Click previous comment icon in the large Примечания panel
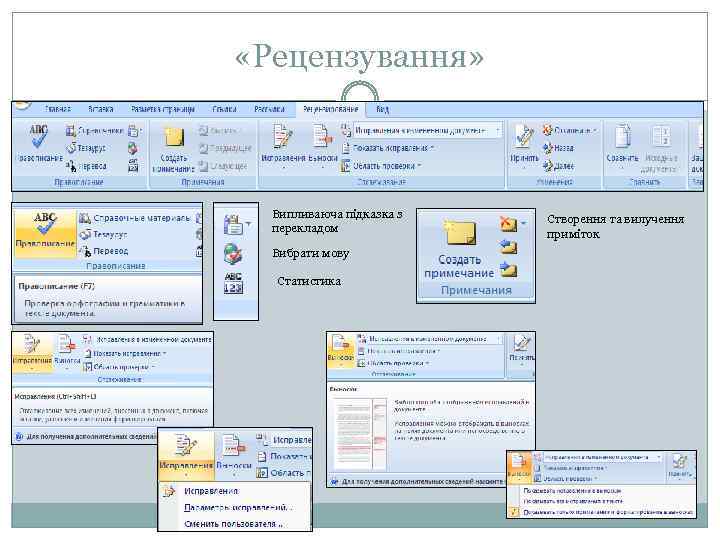 (508, 248)
